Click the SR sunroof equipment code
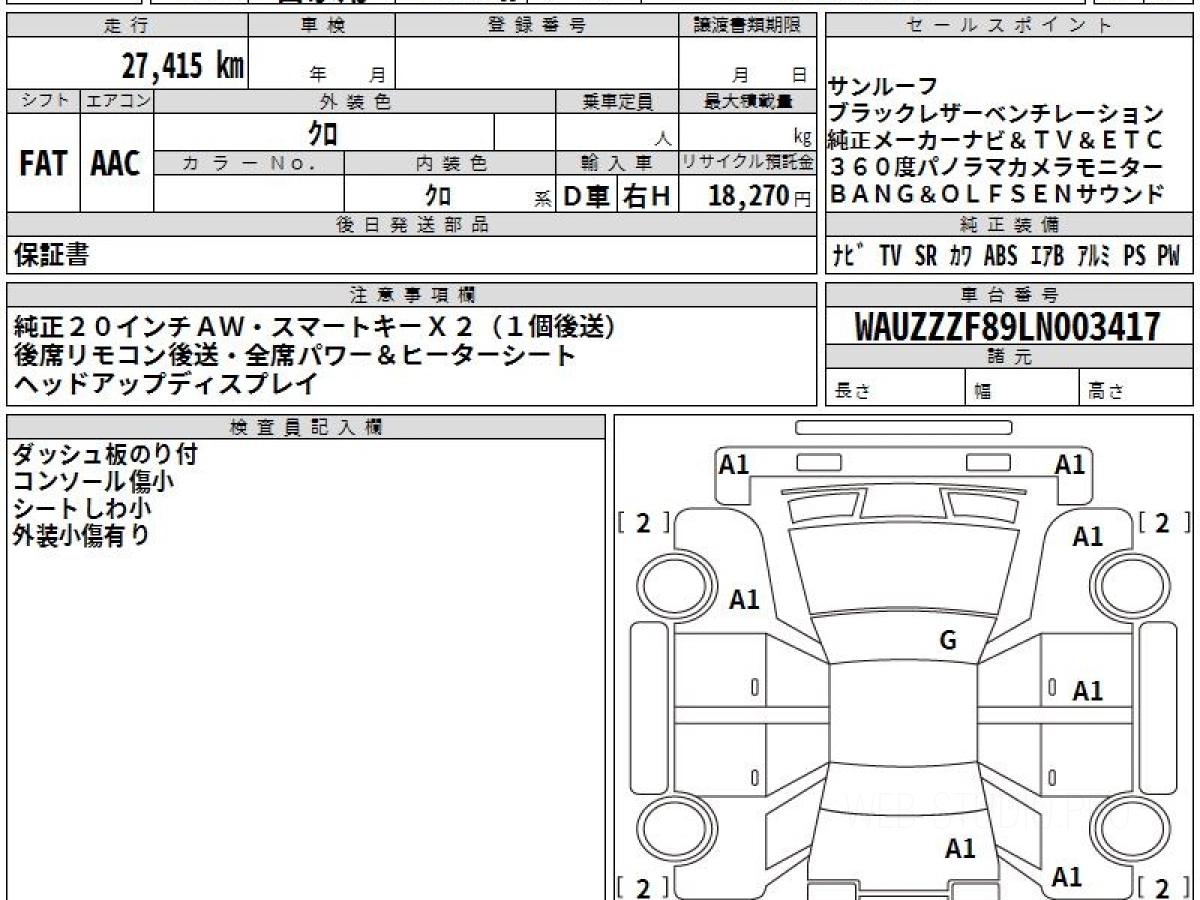The image size is (1200, 900). tap(926, 256)
